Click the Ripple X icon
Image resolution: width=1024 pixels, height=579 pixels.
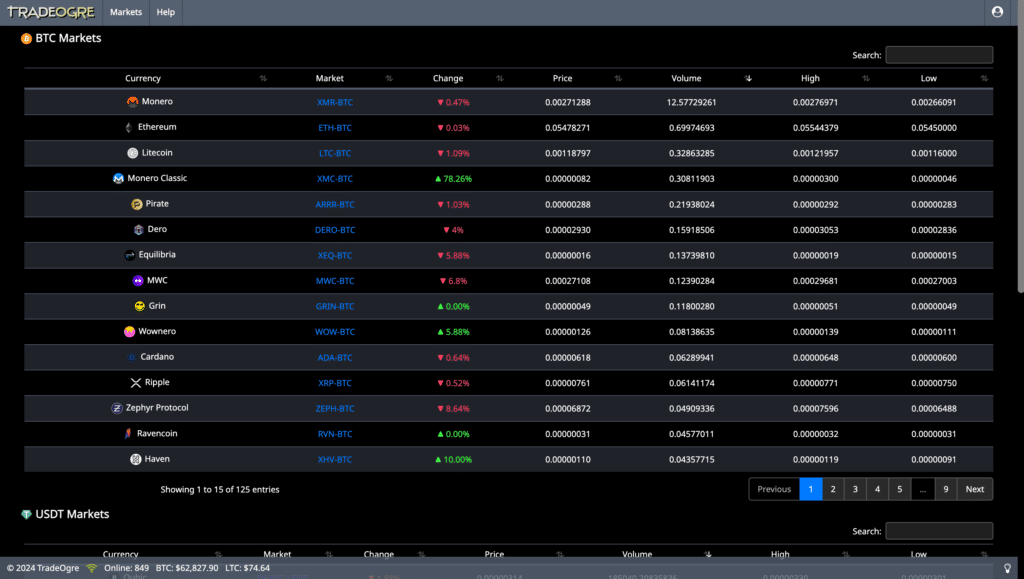point(135,383)
